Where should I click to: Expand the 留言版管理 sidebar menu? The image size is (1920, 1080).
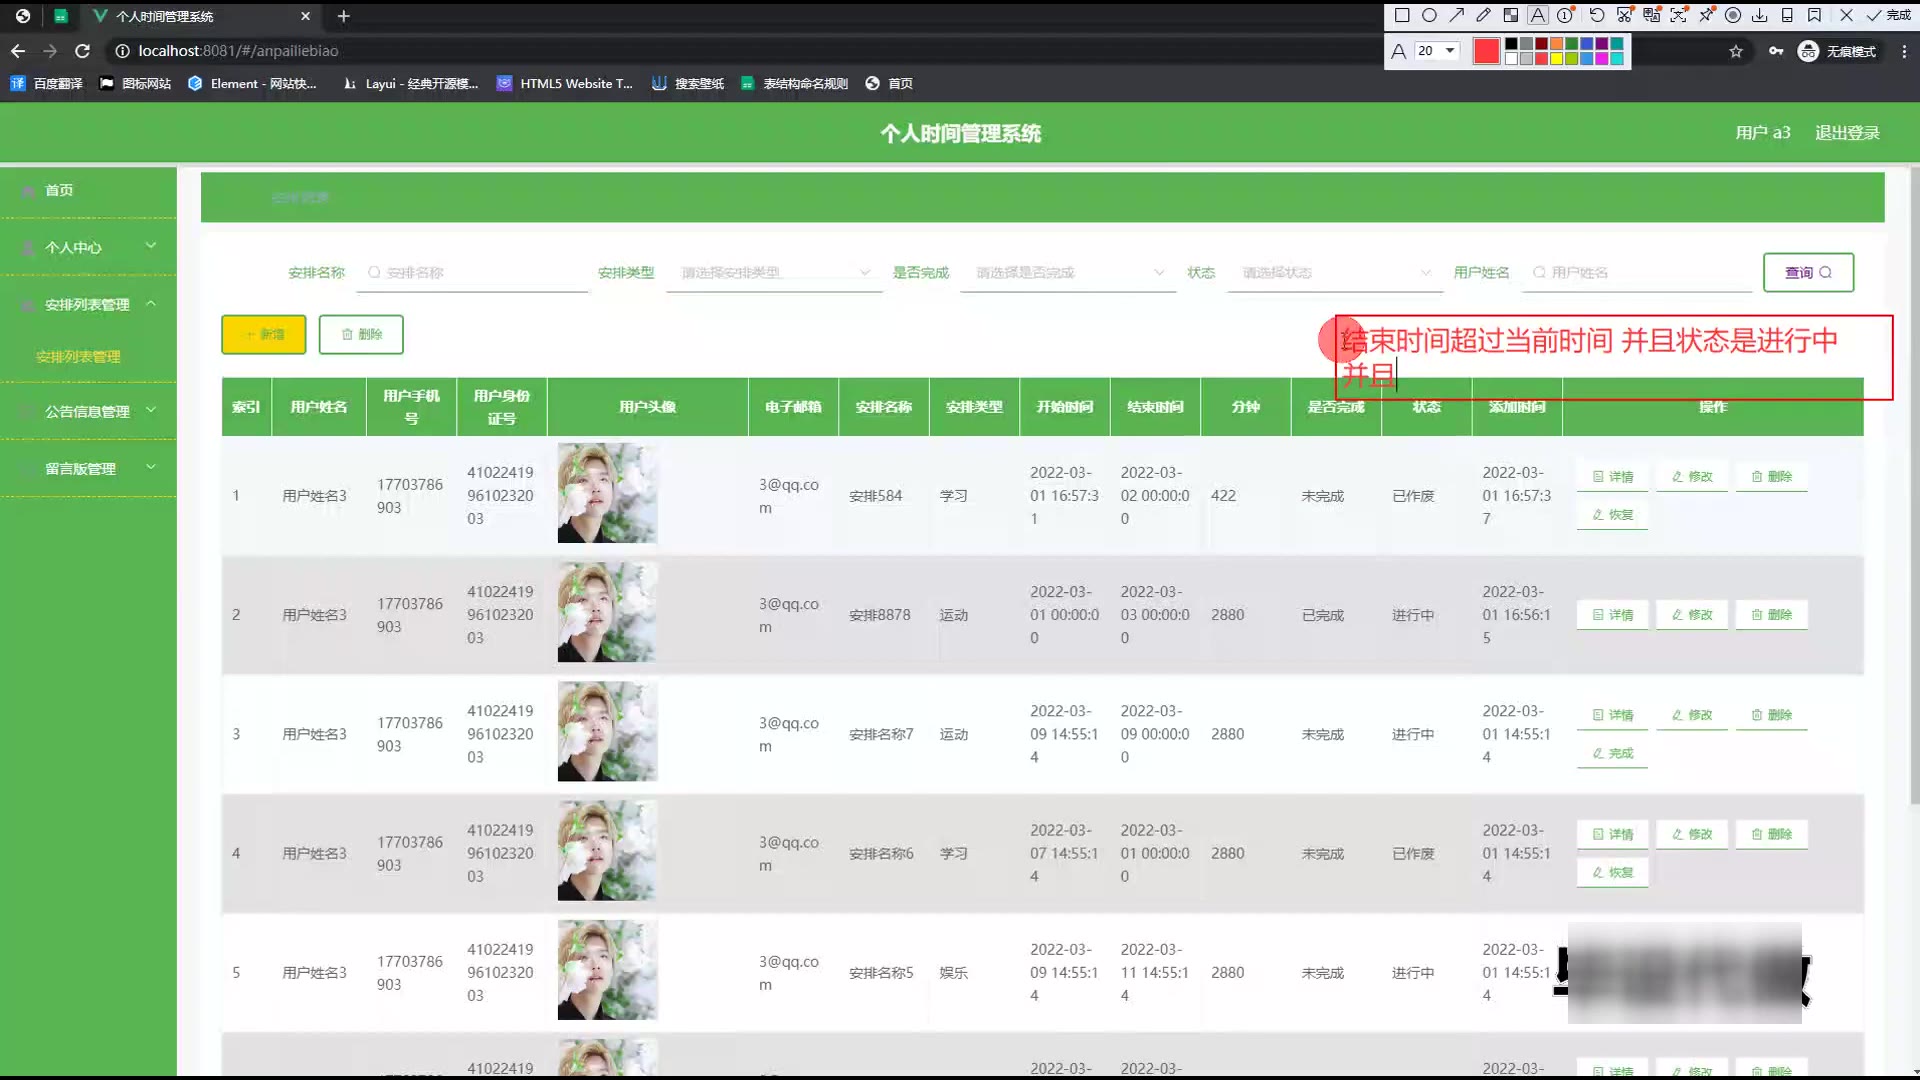(88, 468)
